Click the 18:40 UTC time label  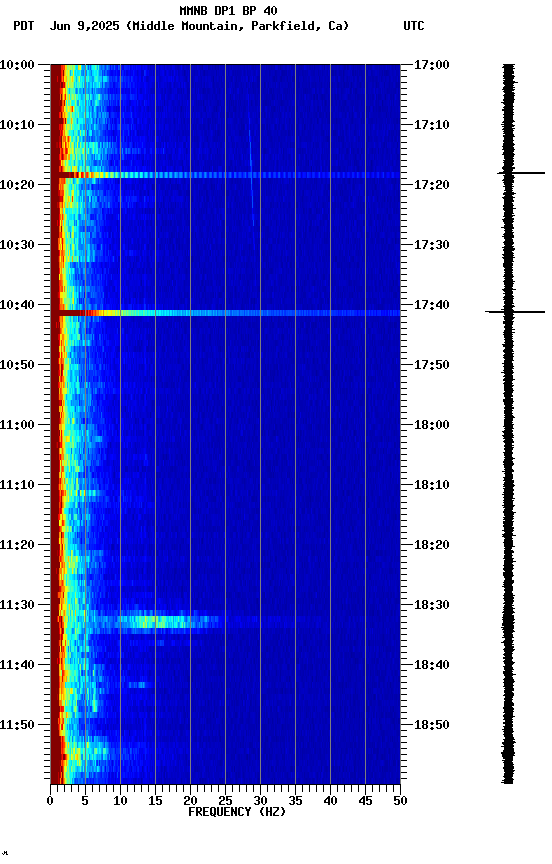pos(432,665)
